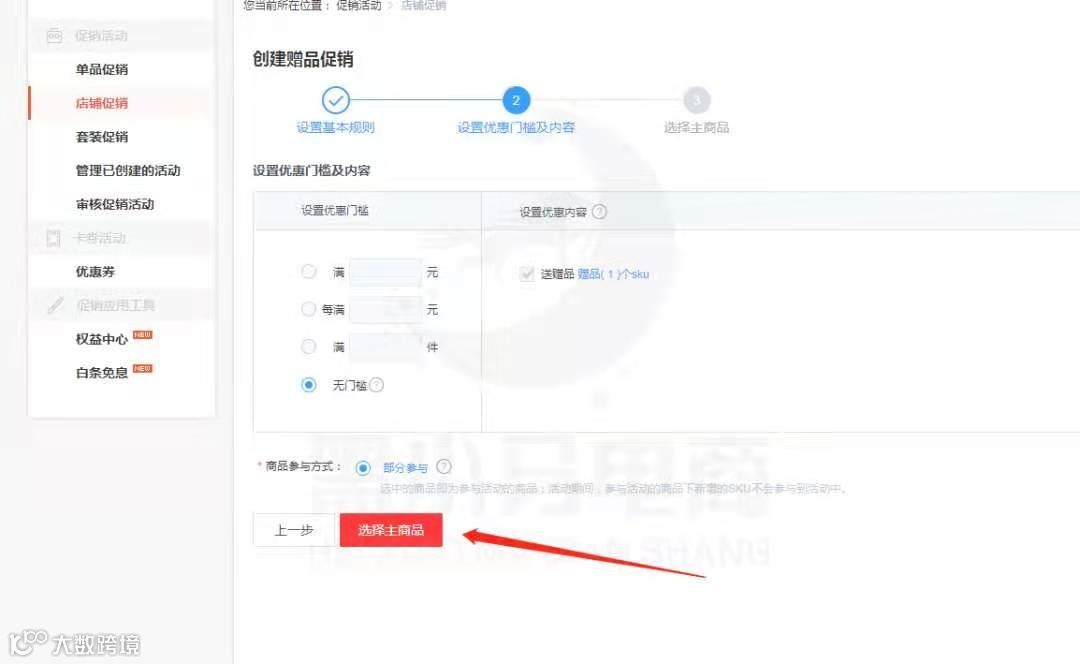The image size is (1080, 664).
Task: Select the 满 件 threshold radio button
Action: pos(309,346)
